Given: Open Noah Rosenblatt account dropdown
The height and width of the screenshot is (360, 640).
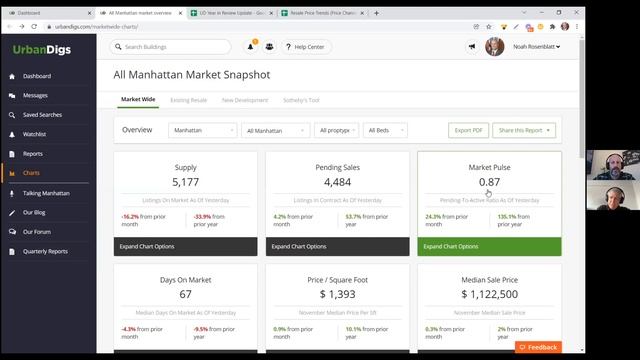Looking at the screenshot, I should [536, 47].
